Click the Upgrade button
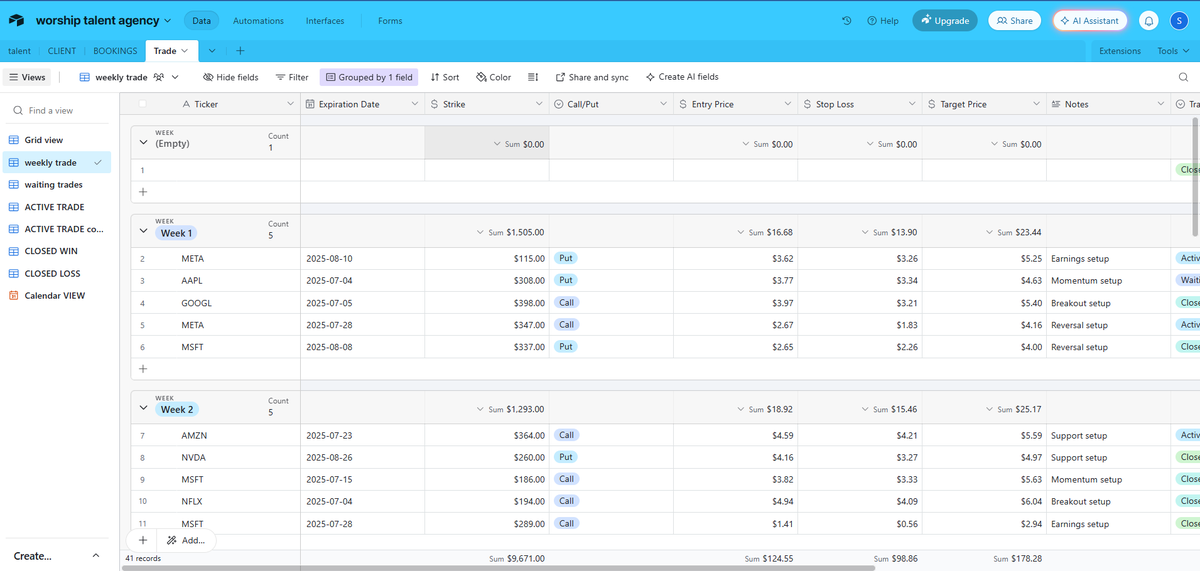1200x571 pixels. pos(944,21)
